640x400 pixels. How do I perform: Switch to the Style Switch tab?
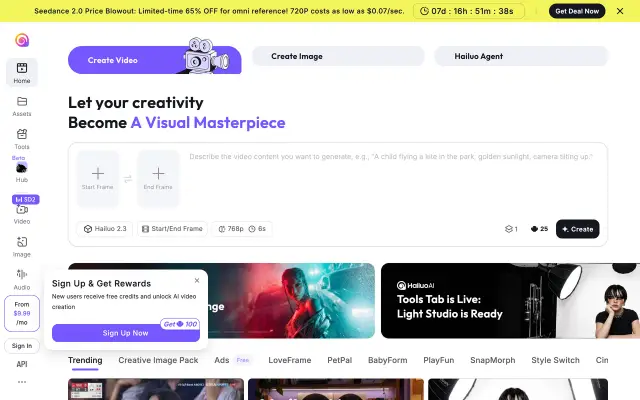(x=555, y=360)
